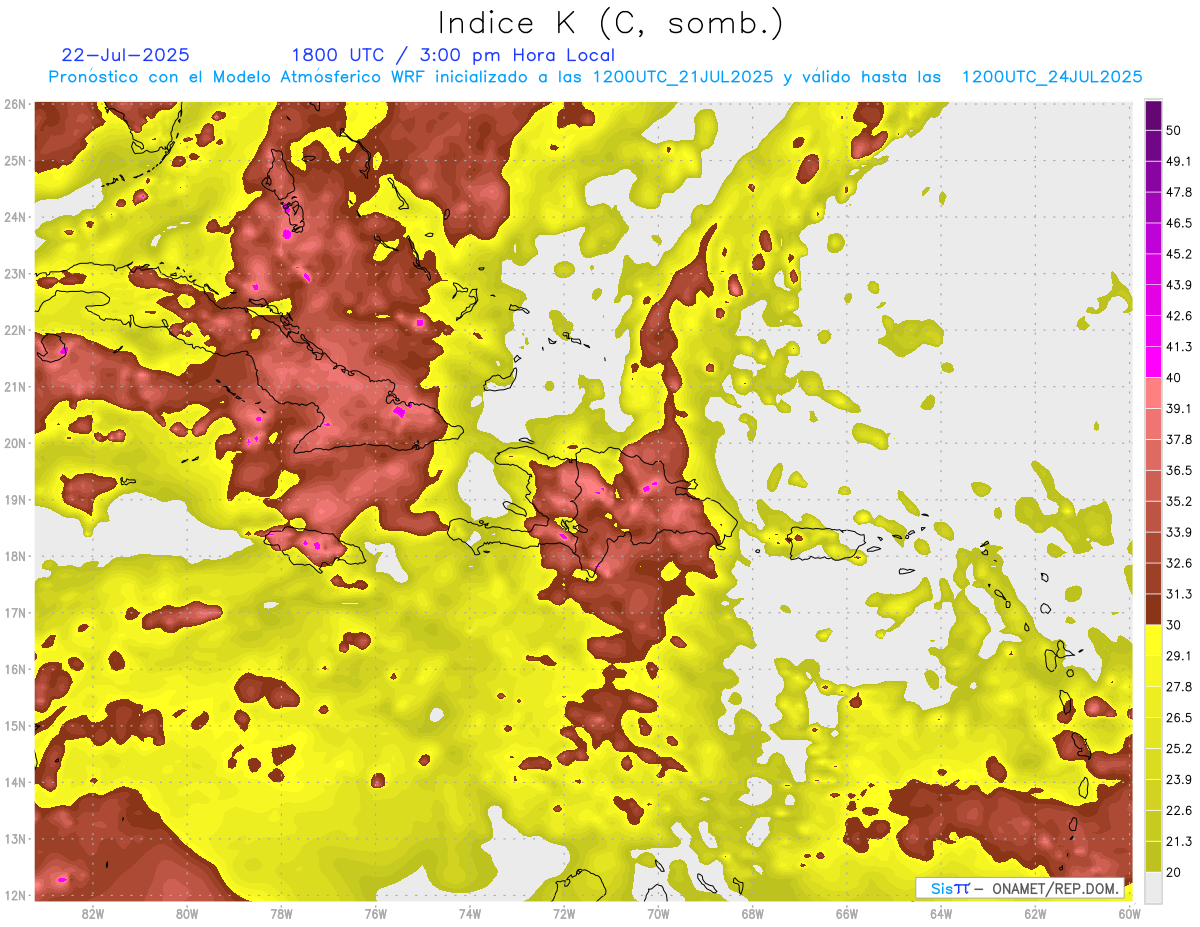Screen dimensions: 1200x927
Task: Click the color bar label "42.6"
Action: point(1178,316)
